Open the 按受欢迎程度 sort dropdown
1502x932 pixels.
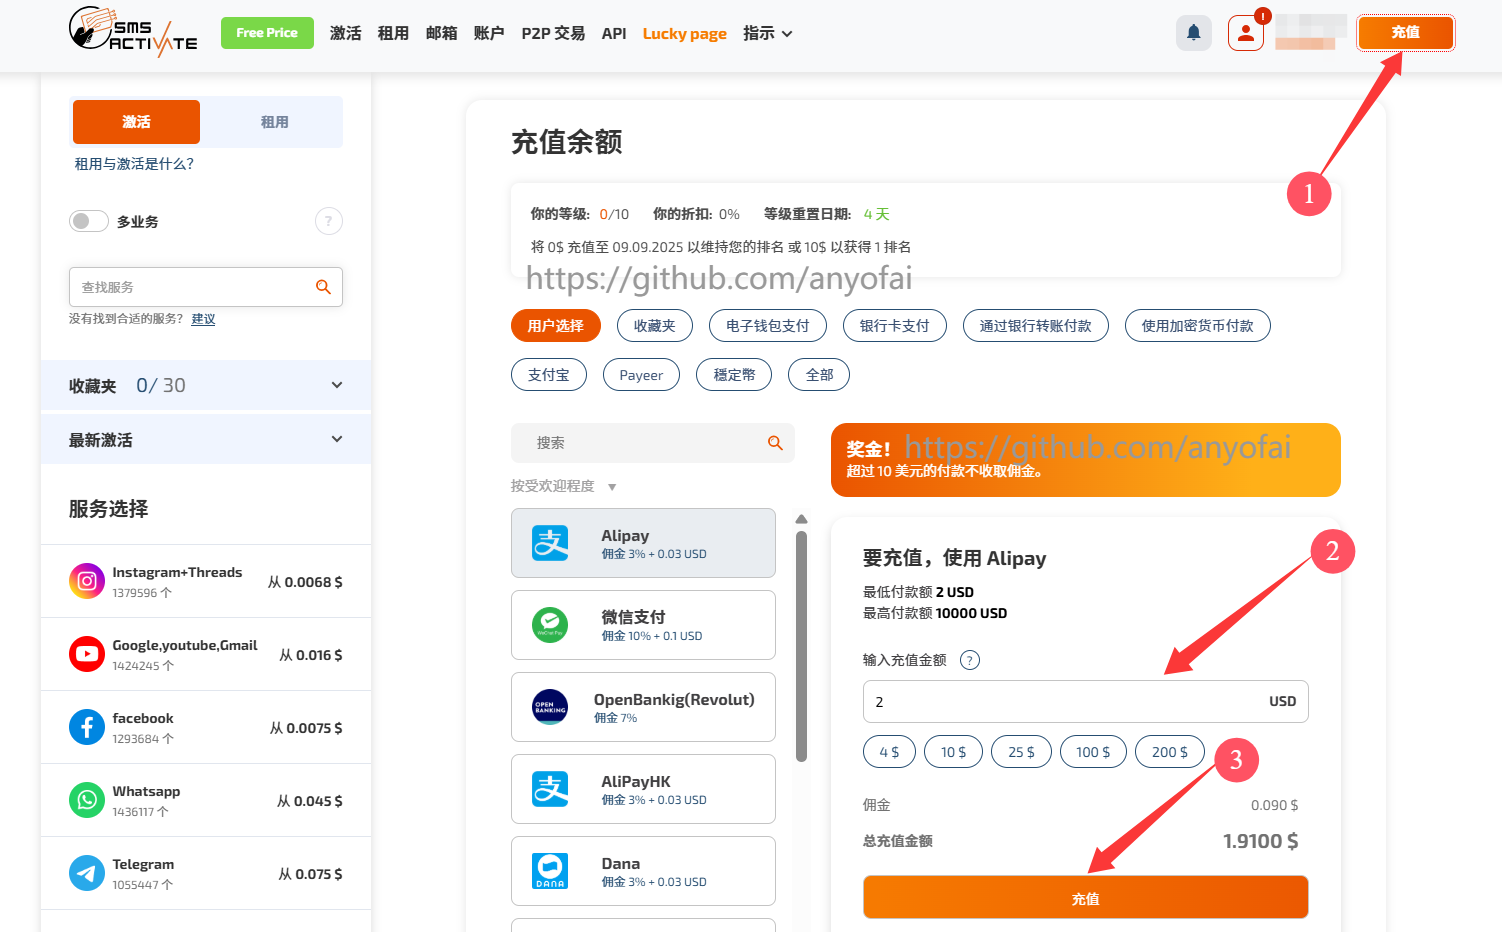[x=563, y=486]
